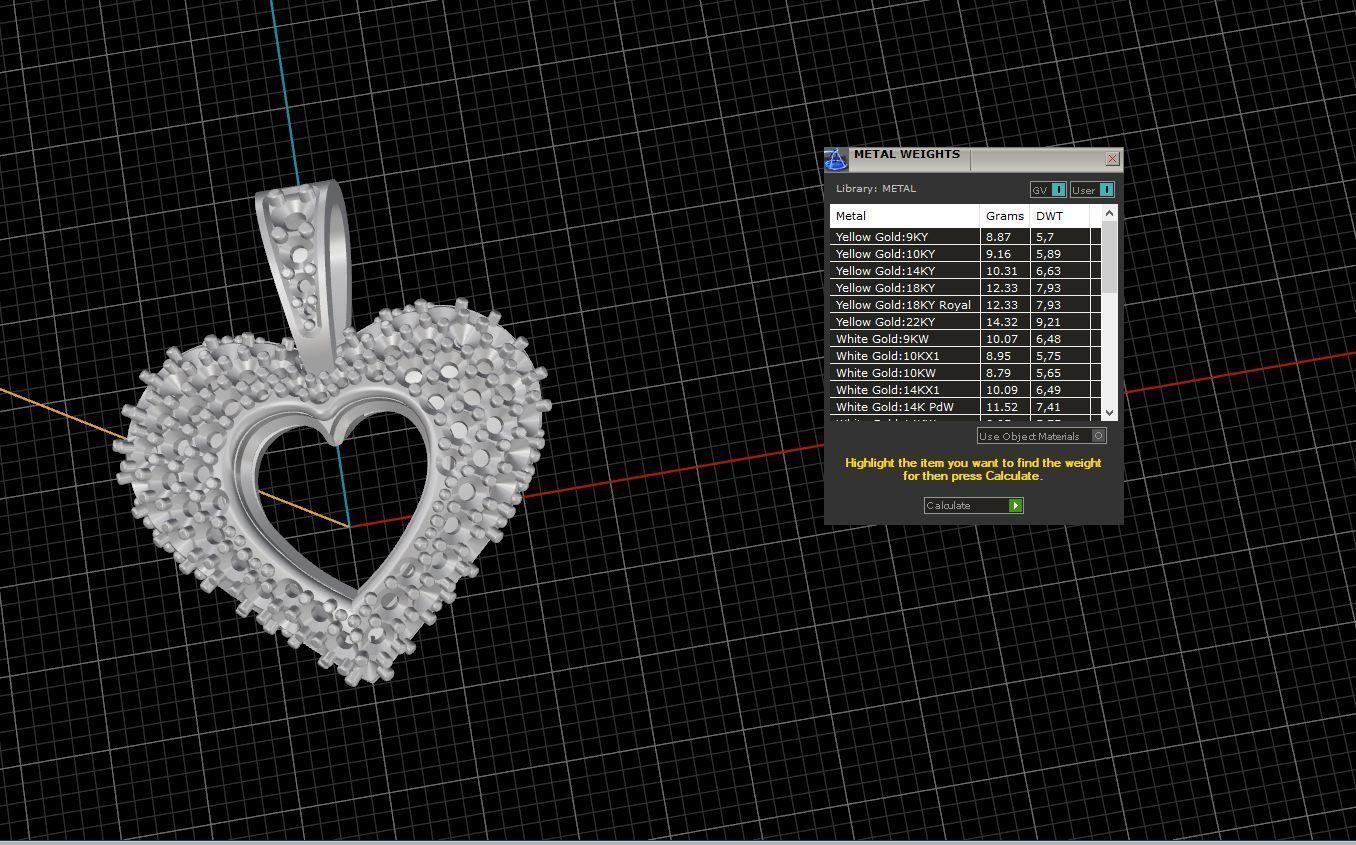Click the 6,63 DWT value
The width and height of the screenshot is (1356, 845).
pyautogui.click(x=1048, y=271)
